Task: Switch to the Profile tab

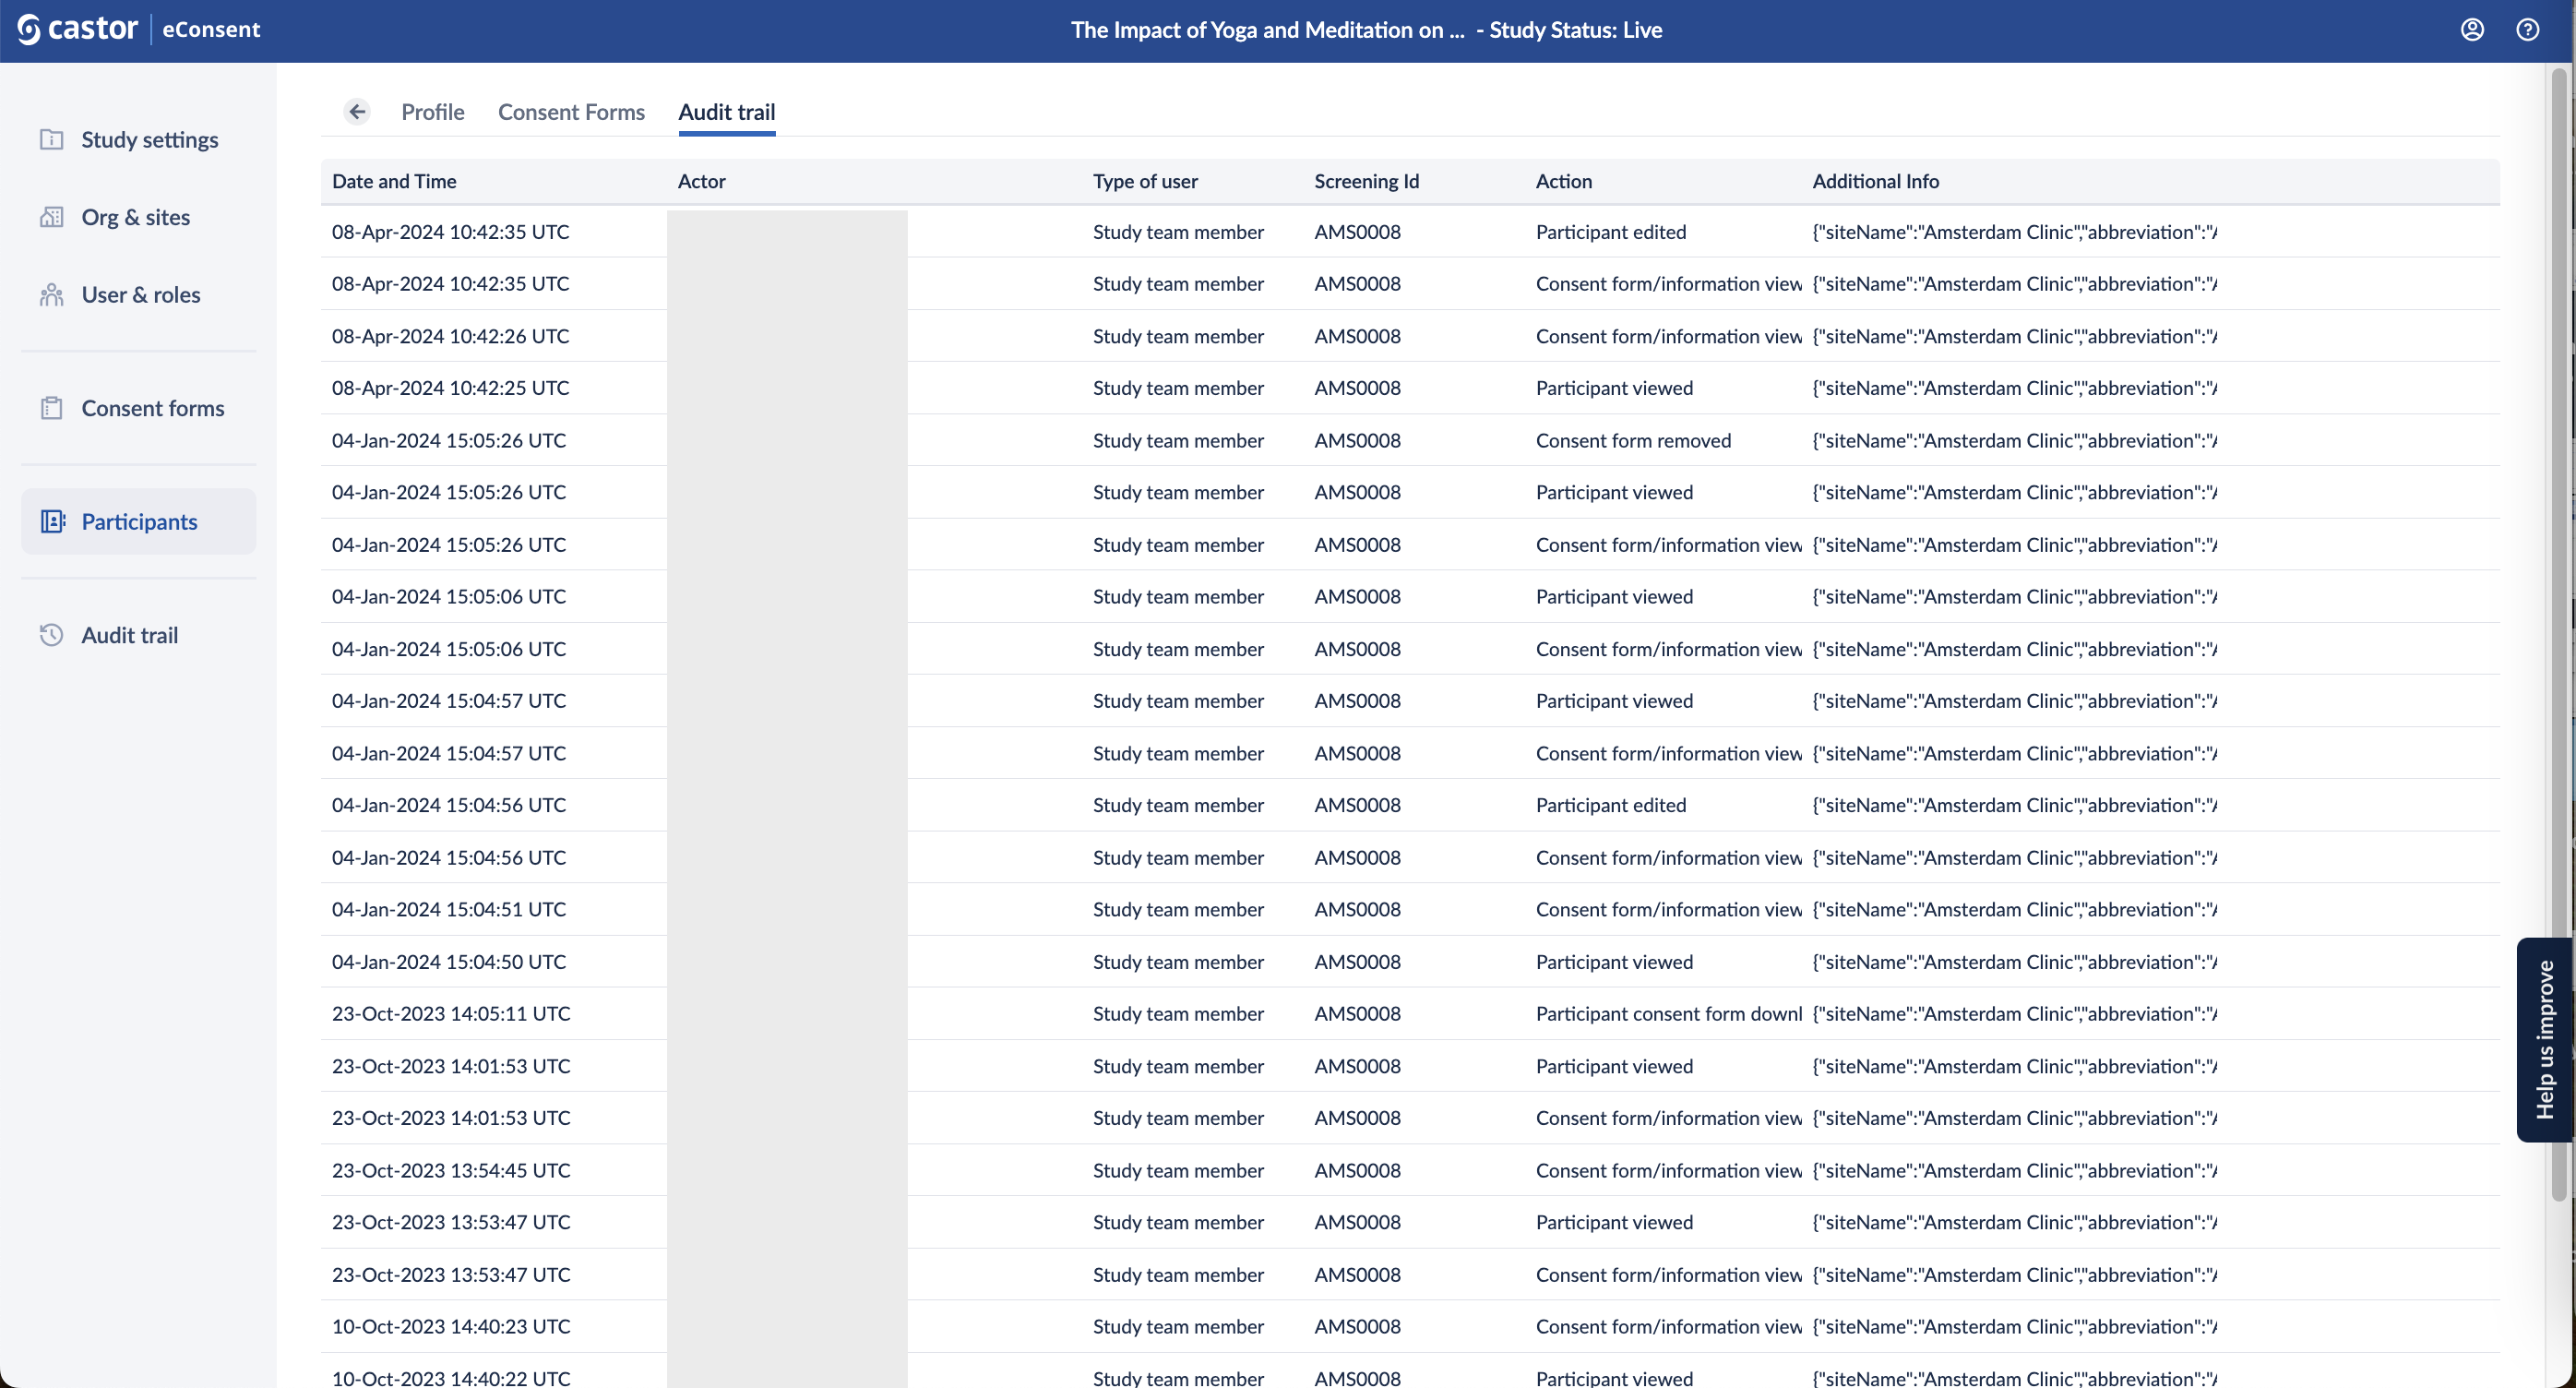Action: pos(433,112)
